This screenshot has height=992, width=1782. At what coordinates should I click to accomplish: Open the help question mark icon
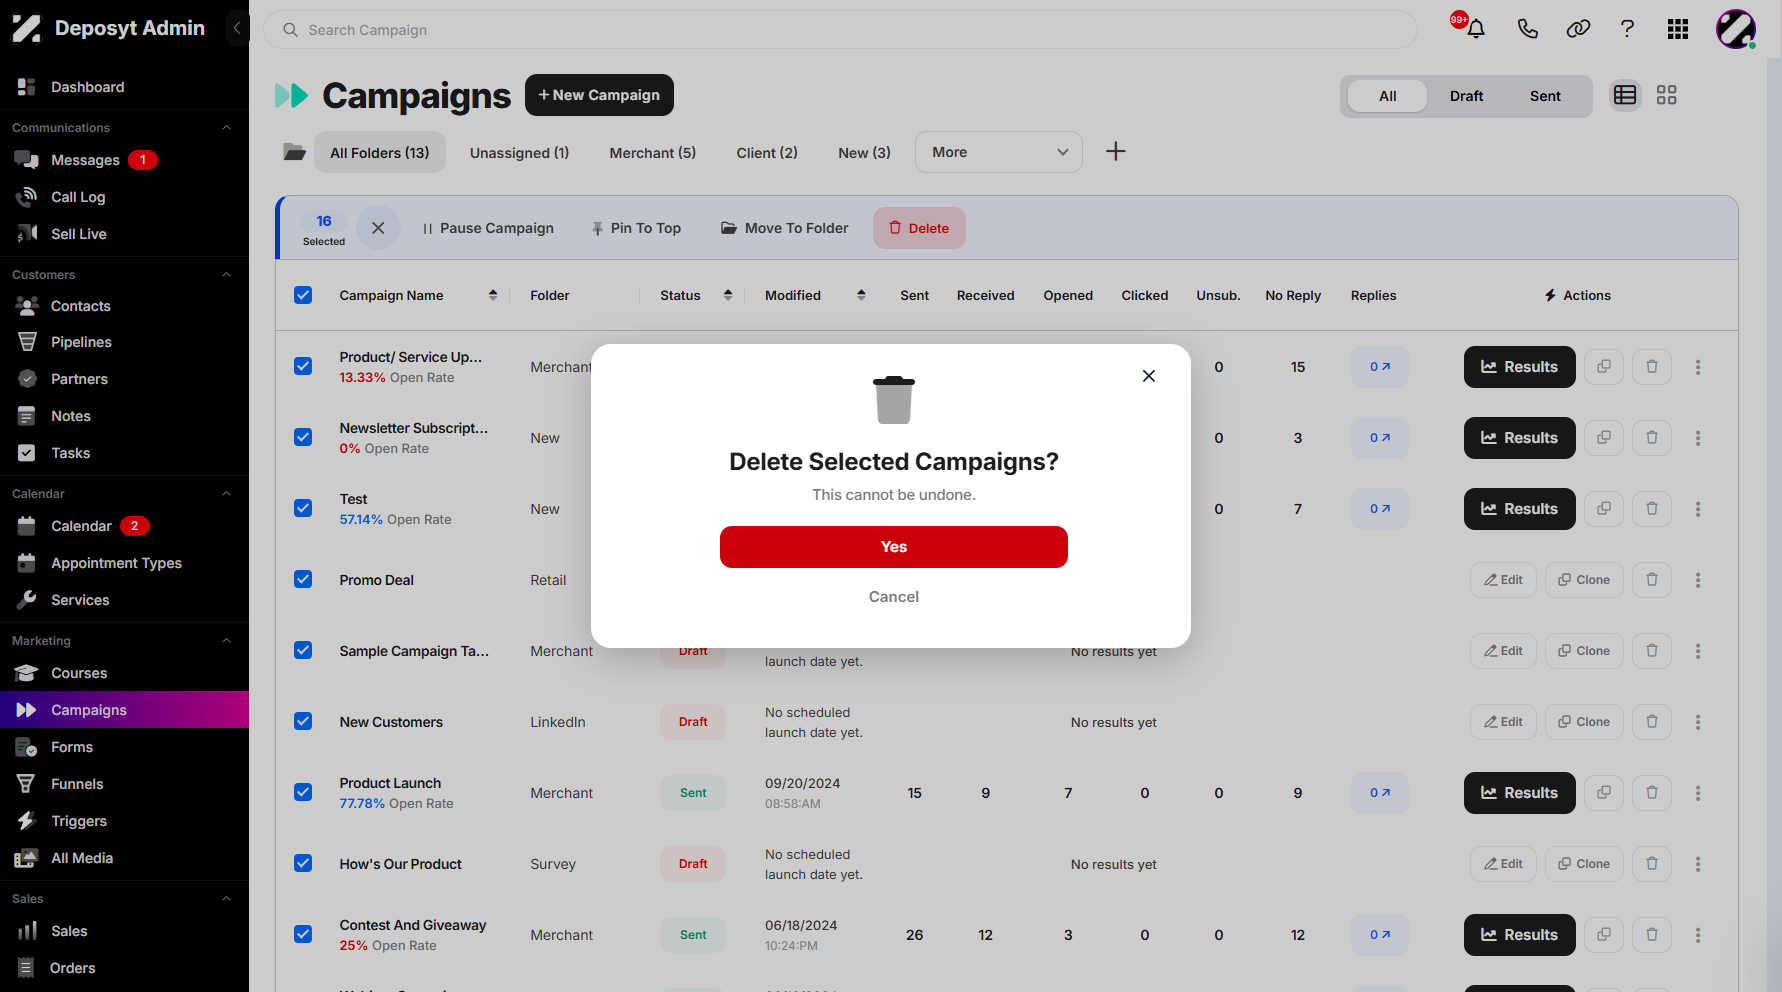point(1627,29)
